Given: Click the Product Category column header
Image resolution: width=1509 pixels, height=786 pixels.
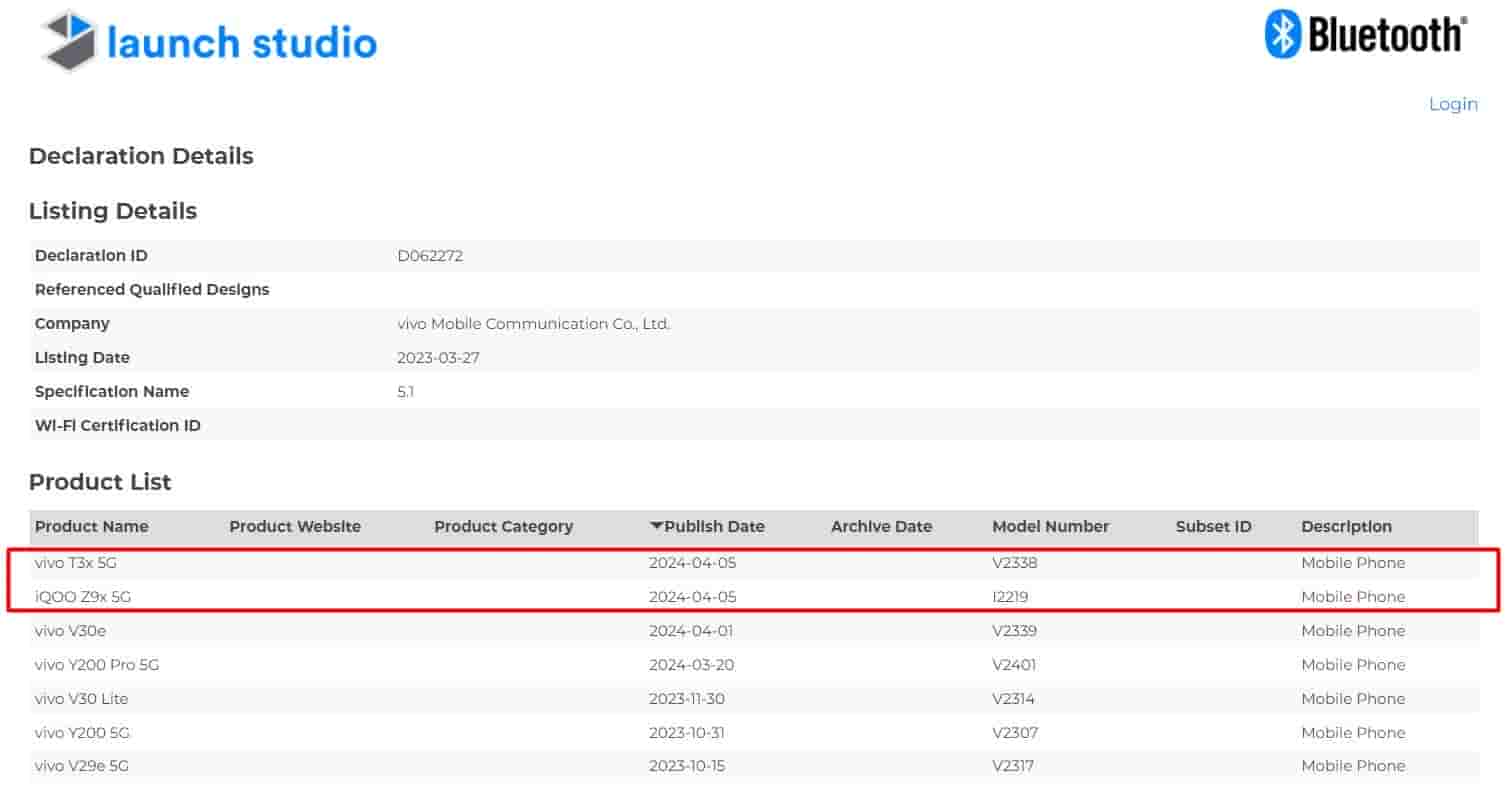Looking at the screenshot, I should (x=503, y=526).
